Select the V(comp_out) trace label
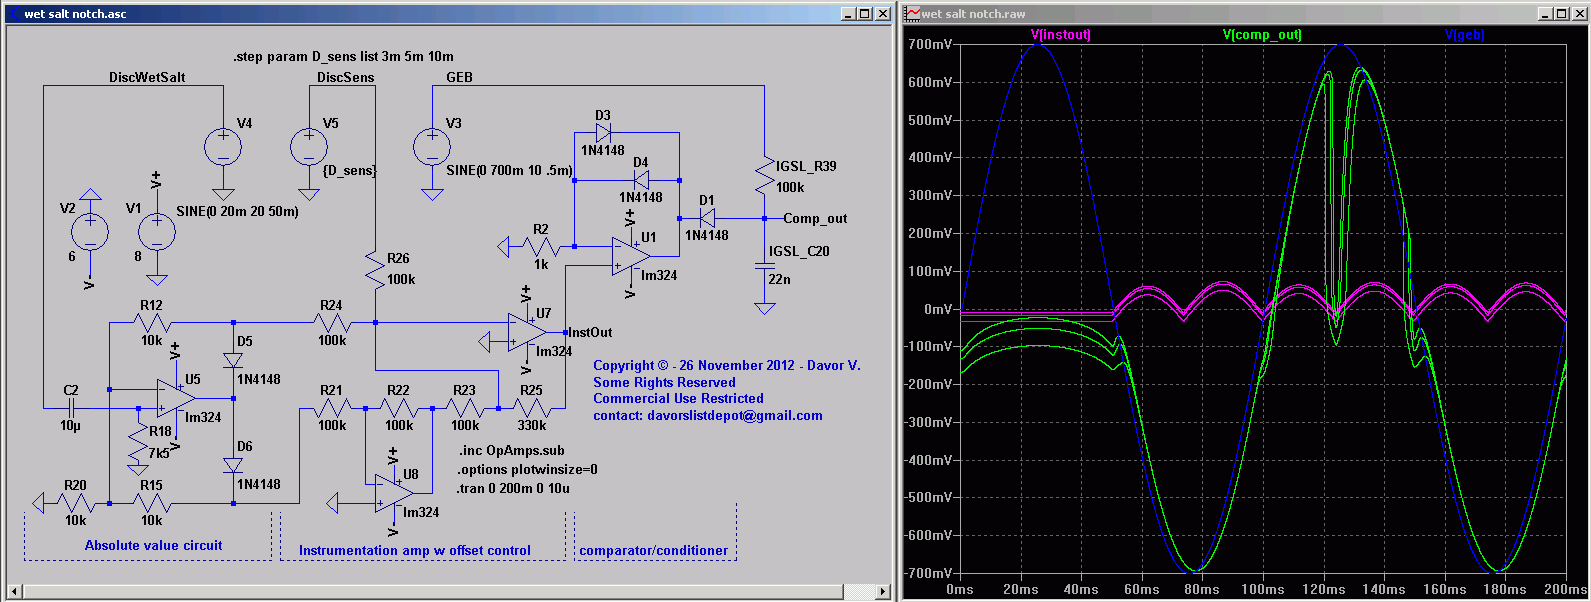The width and height of the screenshot is (1591, 602). (x=1262, y=35)
